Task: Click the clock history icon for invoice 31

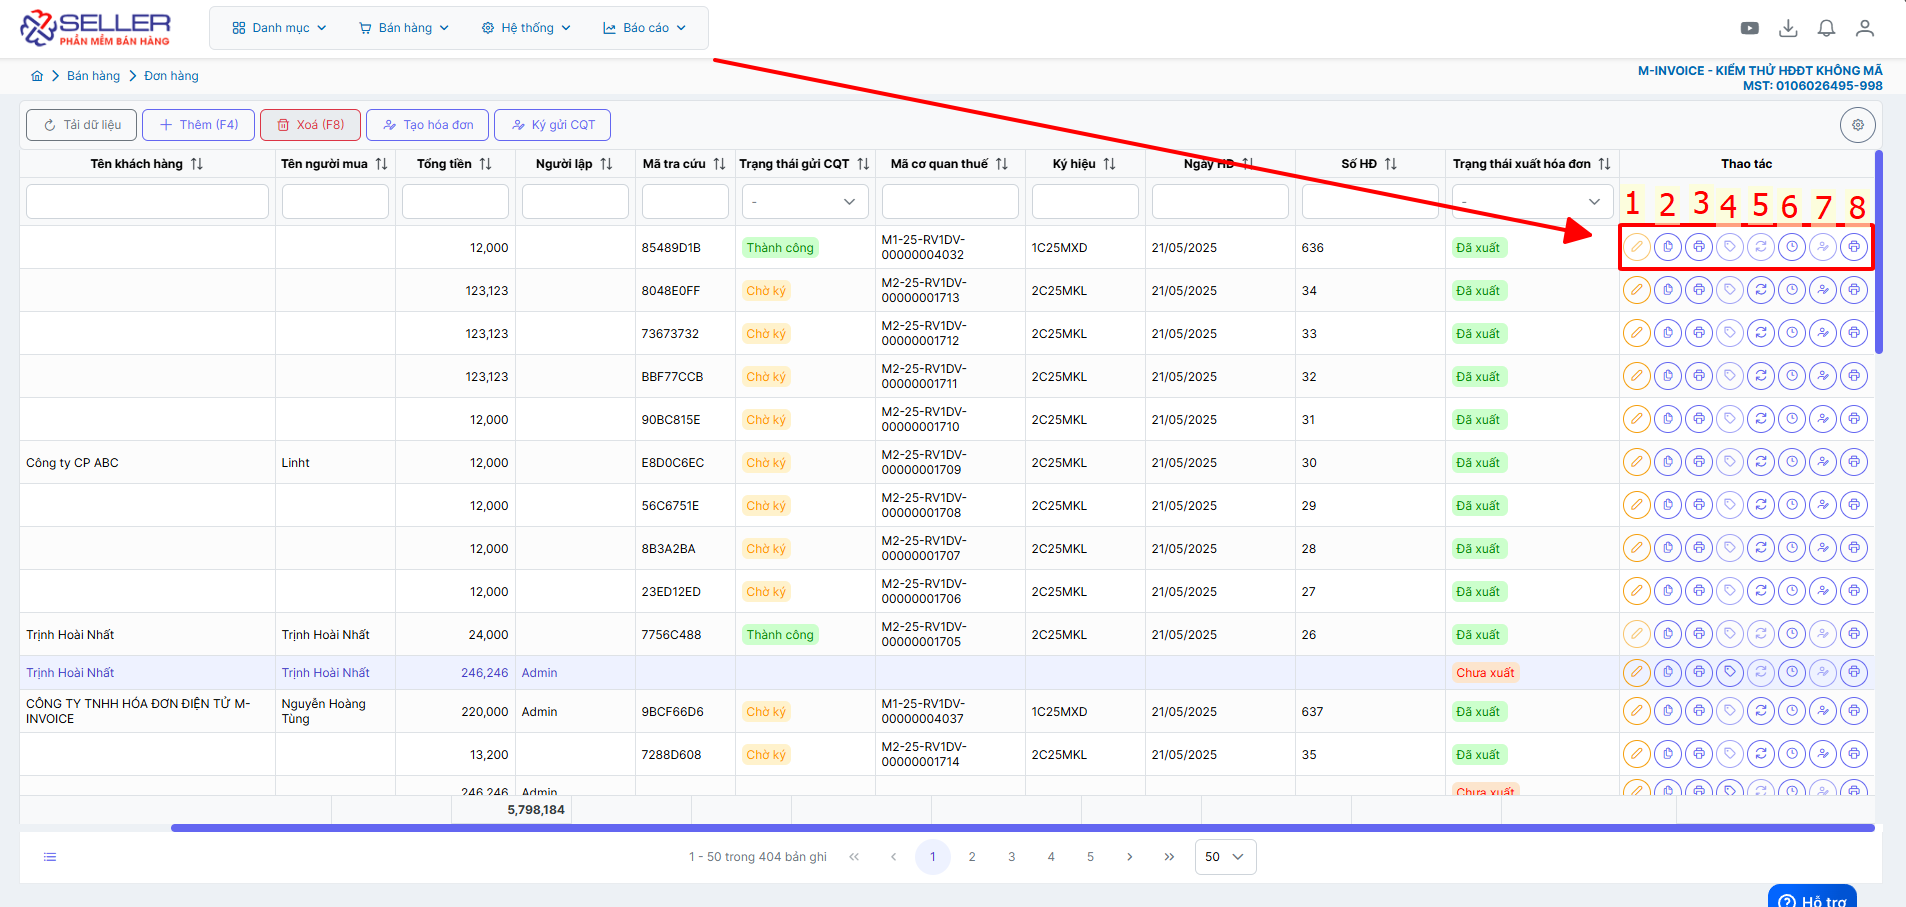Action: (1791, 419)
